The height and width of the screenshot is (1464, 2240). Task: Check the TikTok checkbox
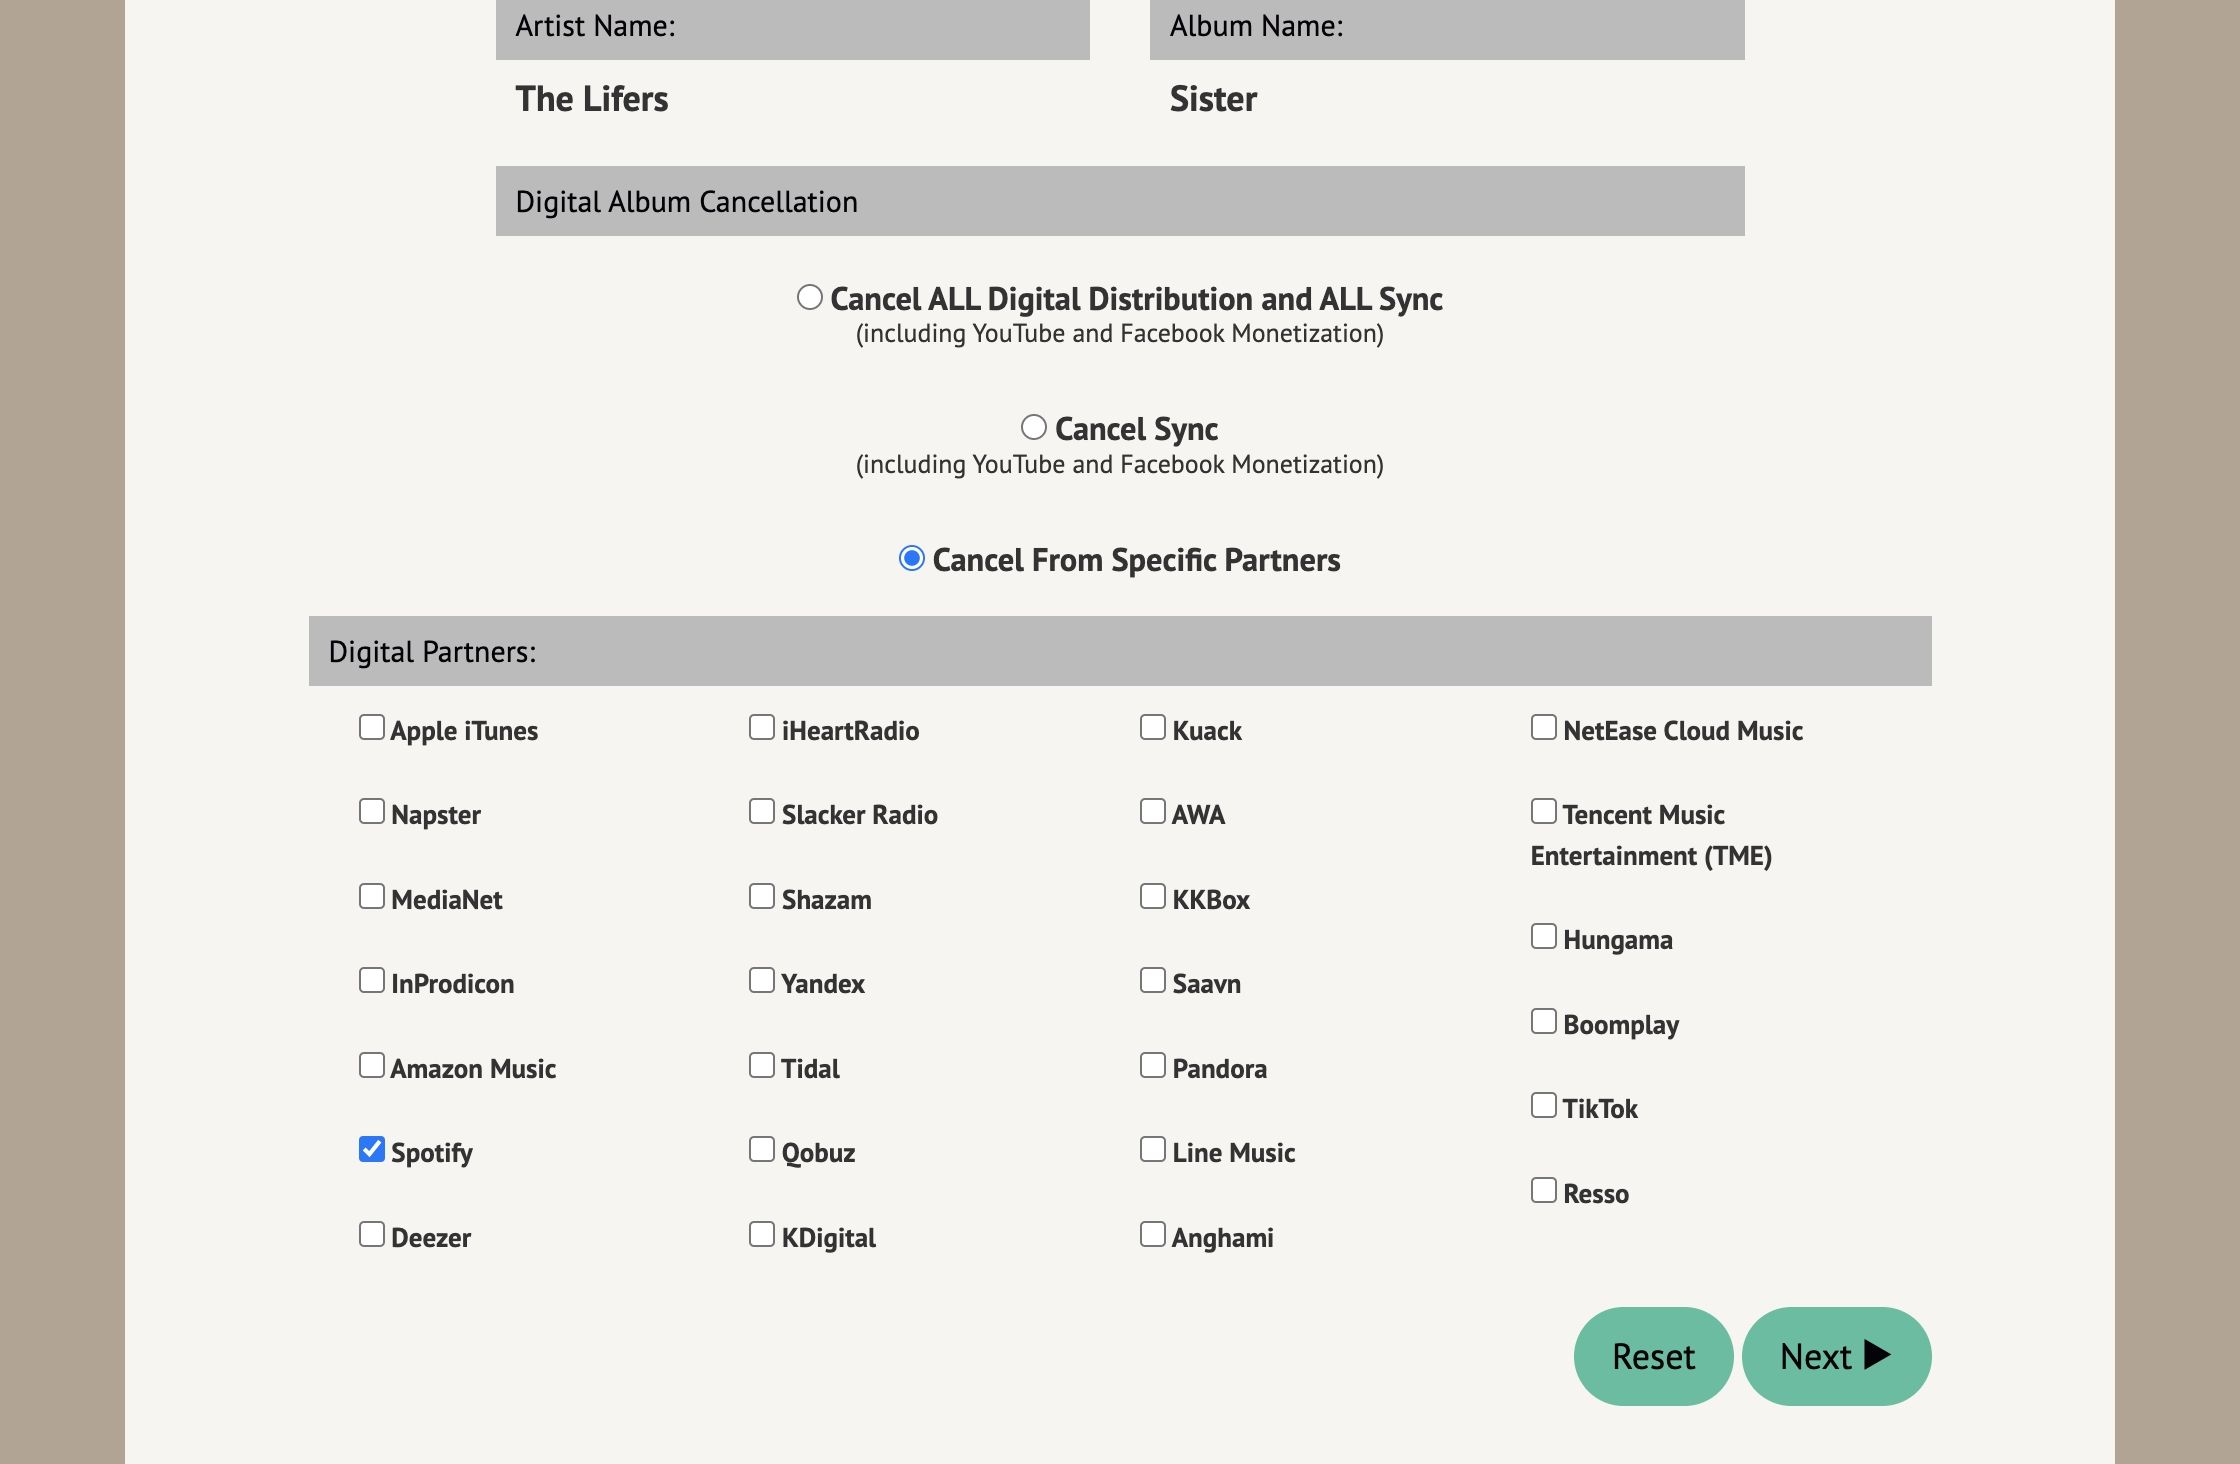(x=1544, y=1105)
